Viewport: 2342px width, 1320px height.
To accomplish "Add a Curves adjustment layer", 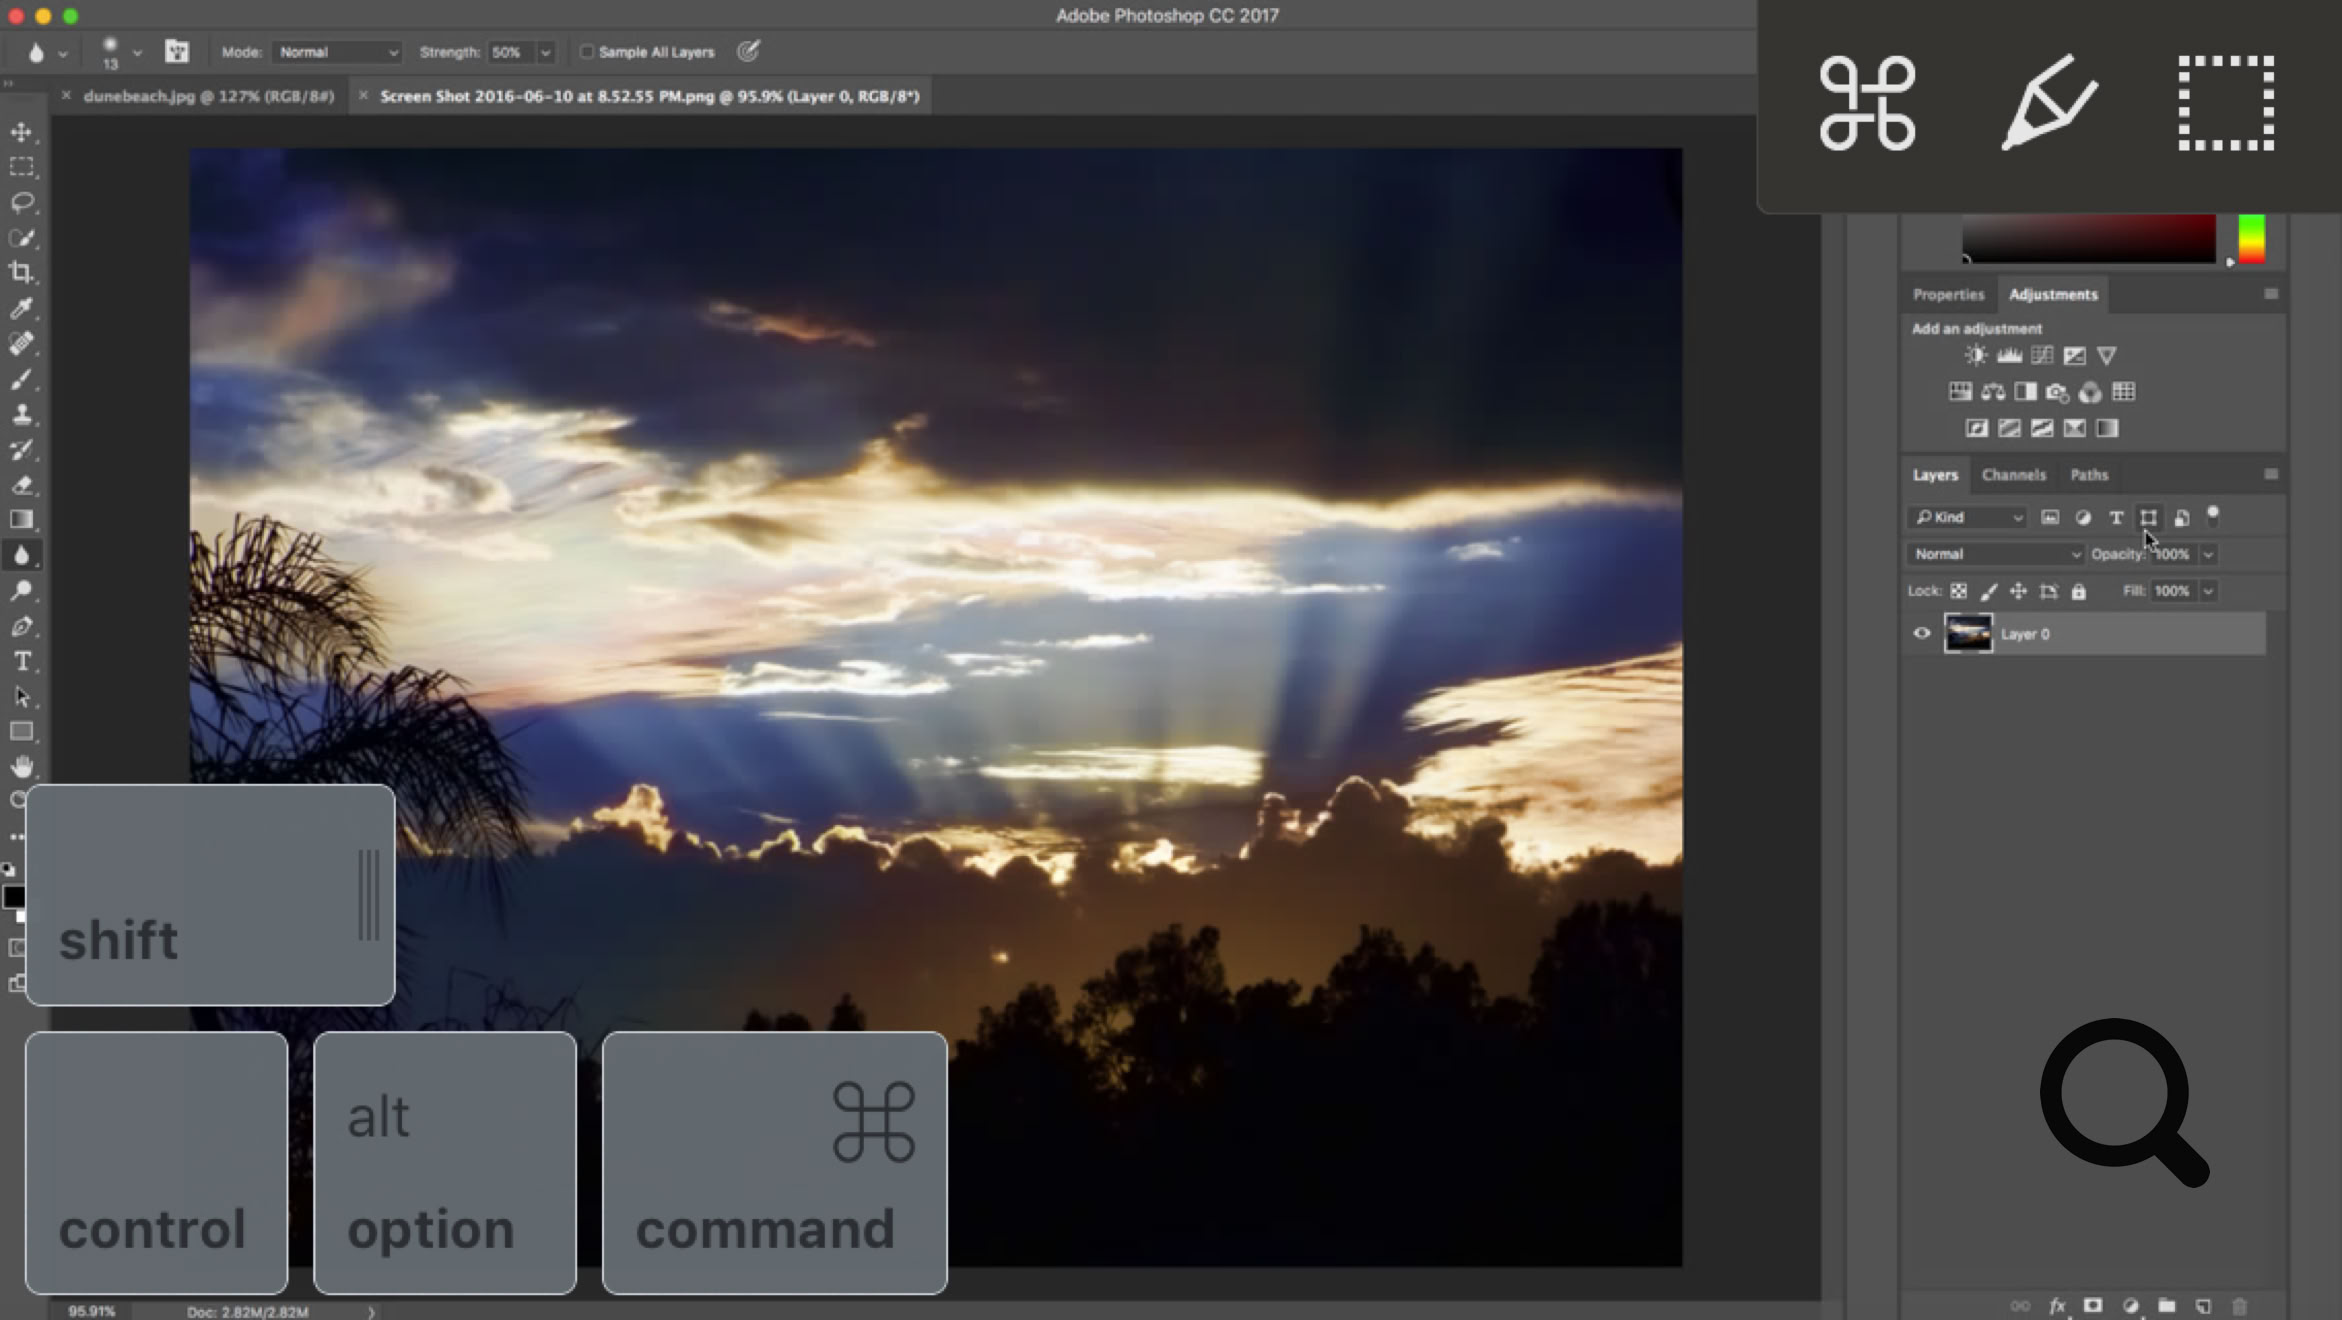I will (2043, 355).
